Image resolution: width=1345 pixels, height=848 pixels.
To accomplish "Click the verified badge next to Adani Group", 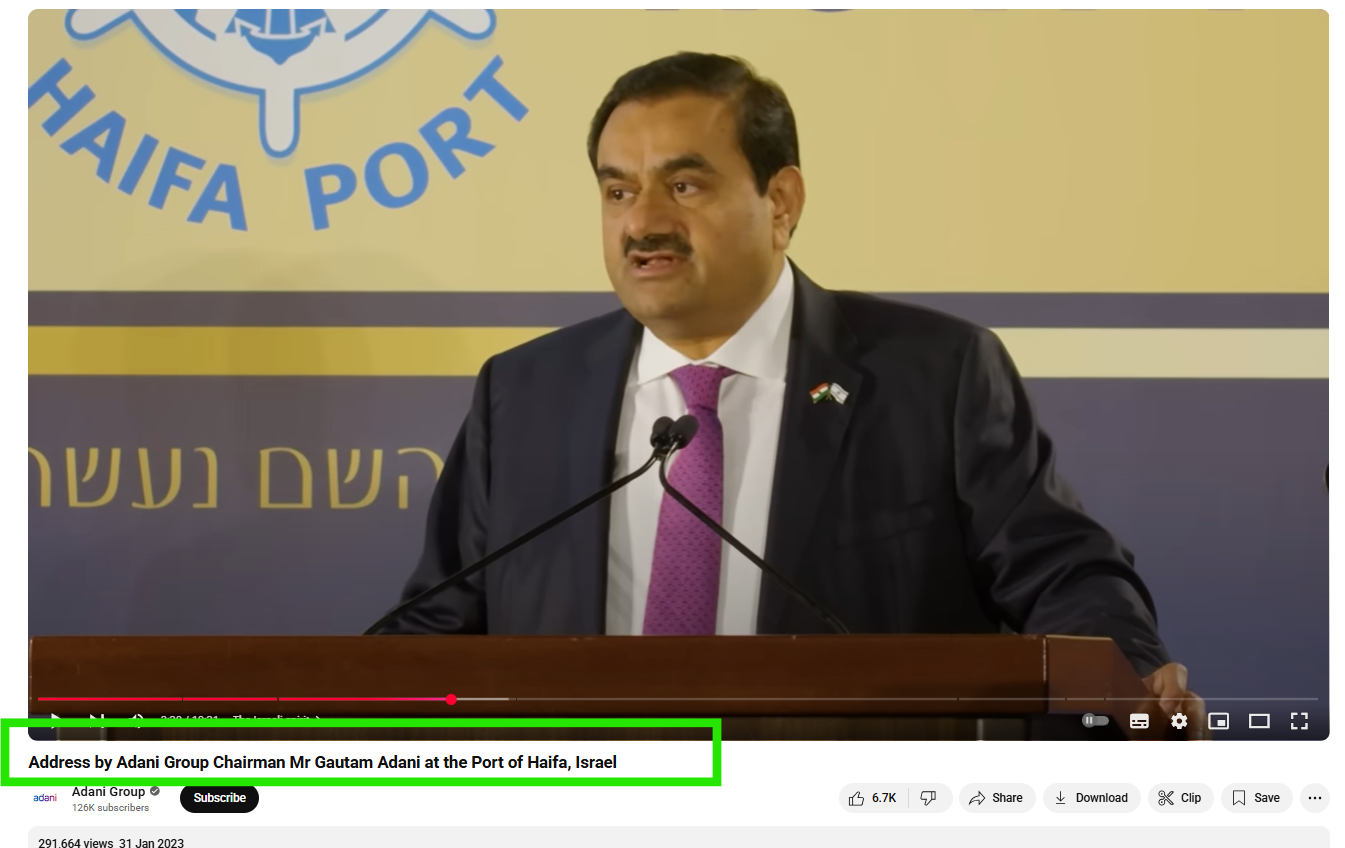I will (155, 792).
